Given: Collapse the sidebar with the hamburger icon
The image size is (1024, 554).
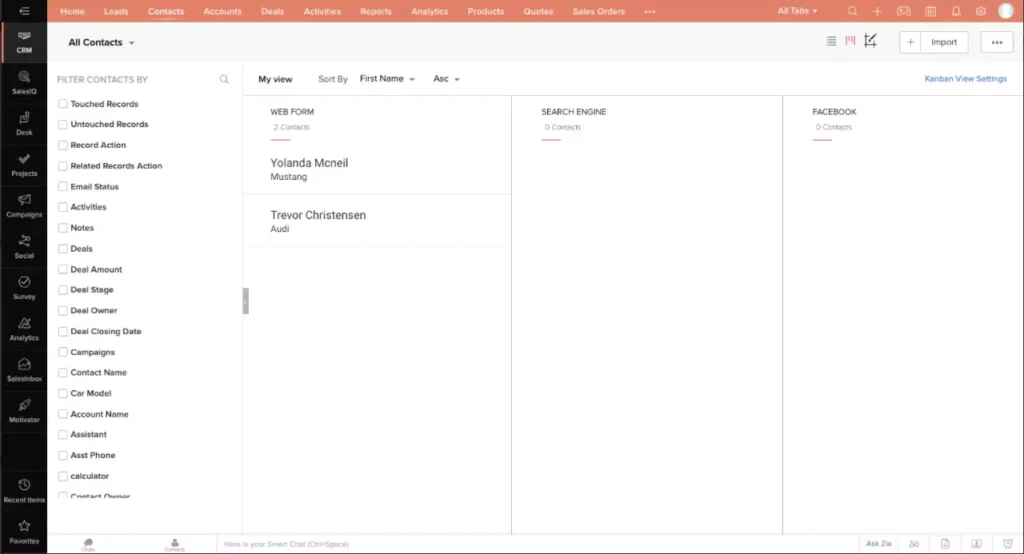Looking at the screenshot, I should (24, 11).
